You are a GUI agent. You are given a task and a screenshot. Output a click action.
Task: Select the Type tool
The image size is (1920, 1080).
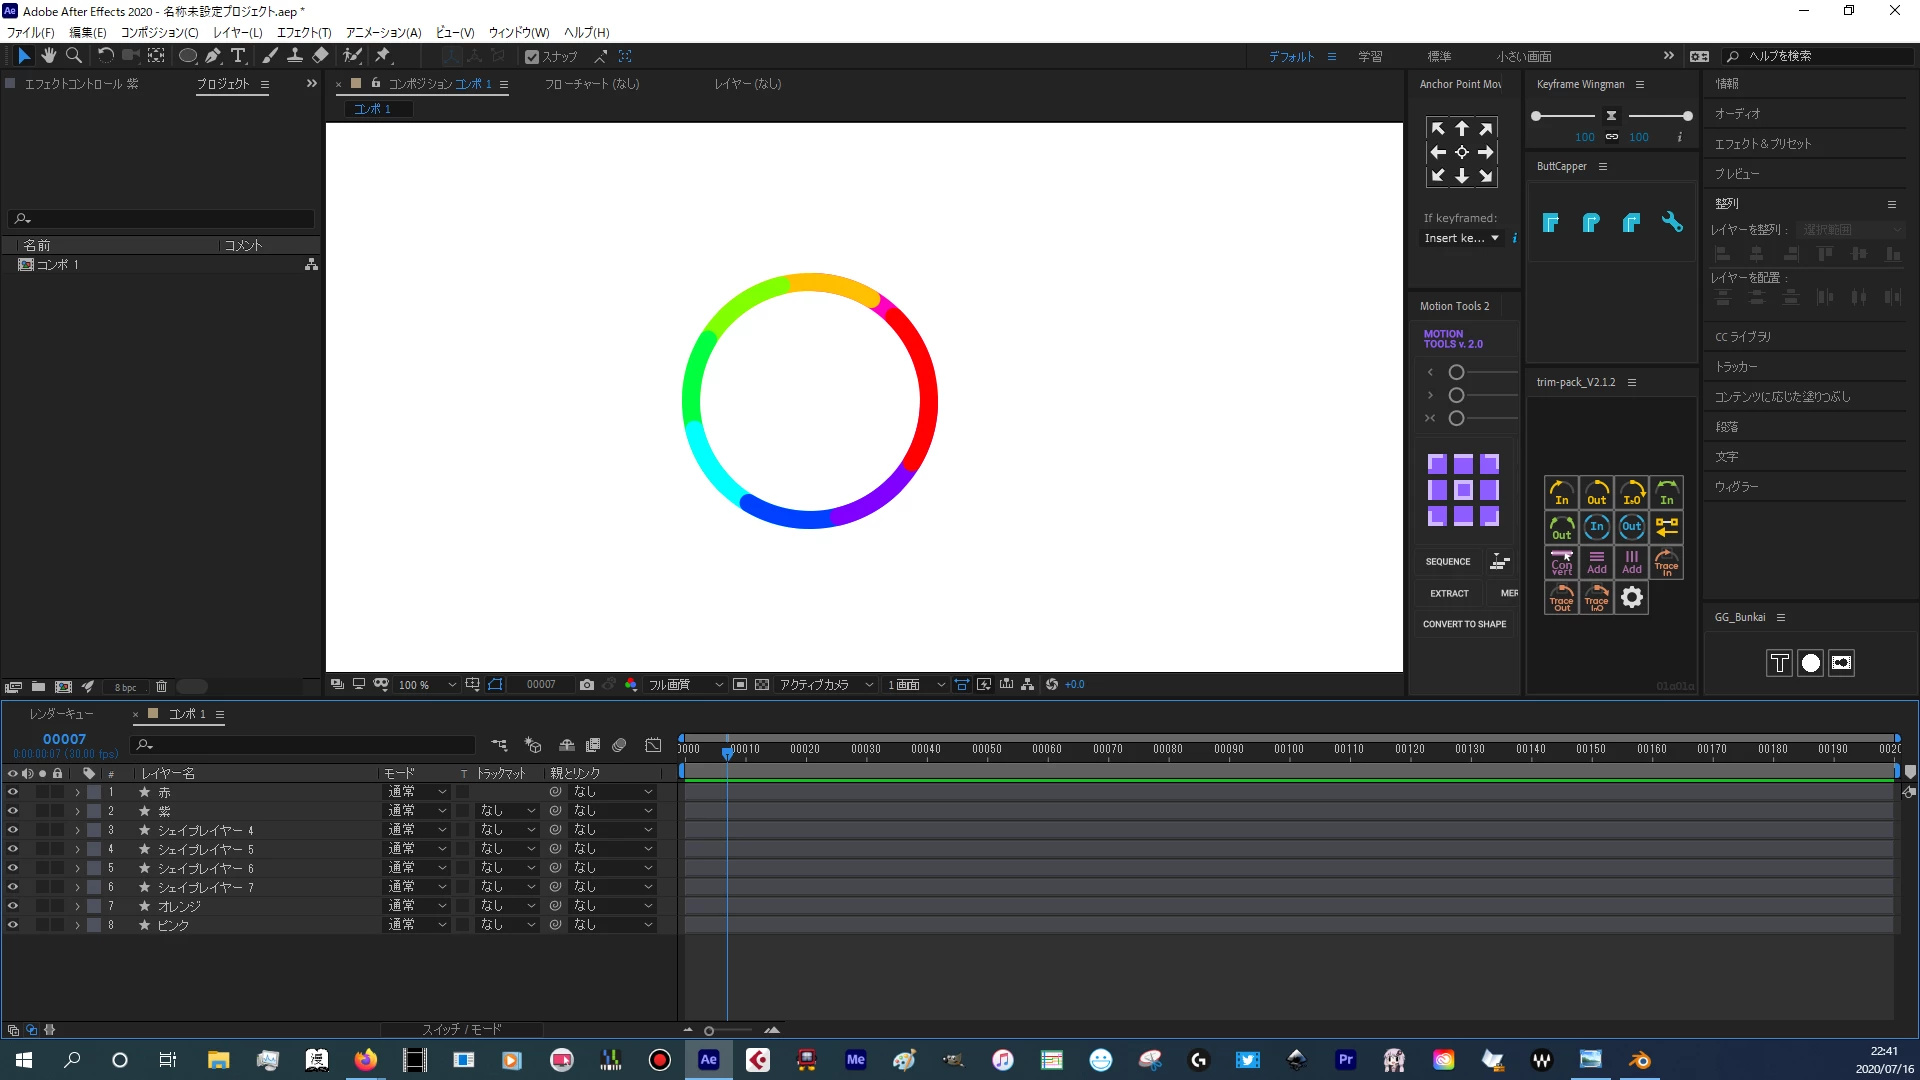click(x=238, y=56)
